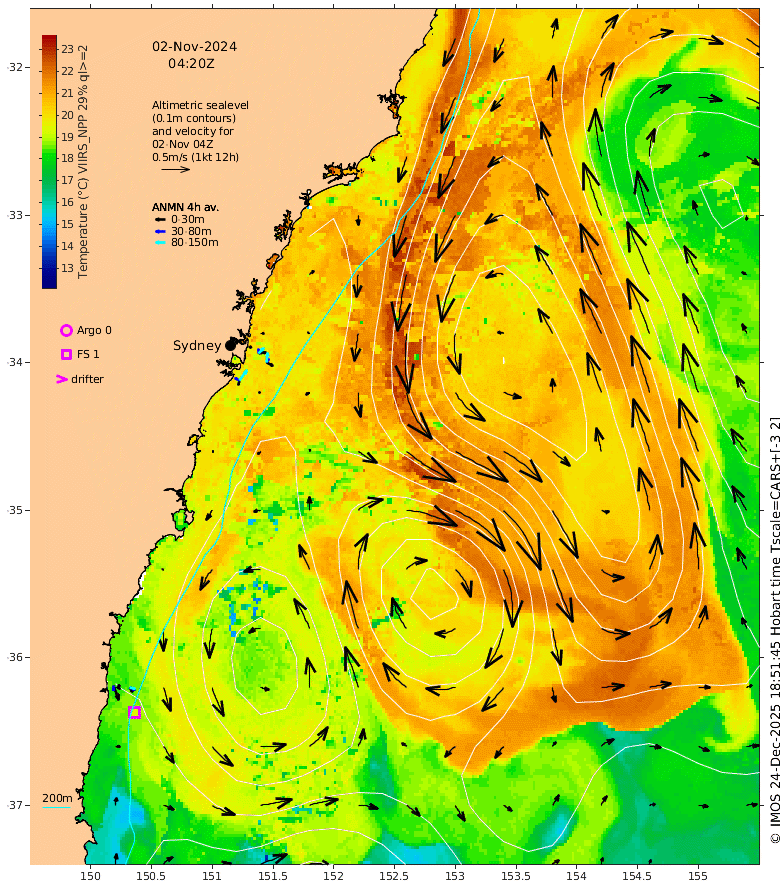
Task: Click the IMOS copyright timestamp text
Action: pyautogui.click(x=774, y=630)
